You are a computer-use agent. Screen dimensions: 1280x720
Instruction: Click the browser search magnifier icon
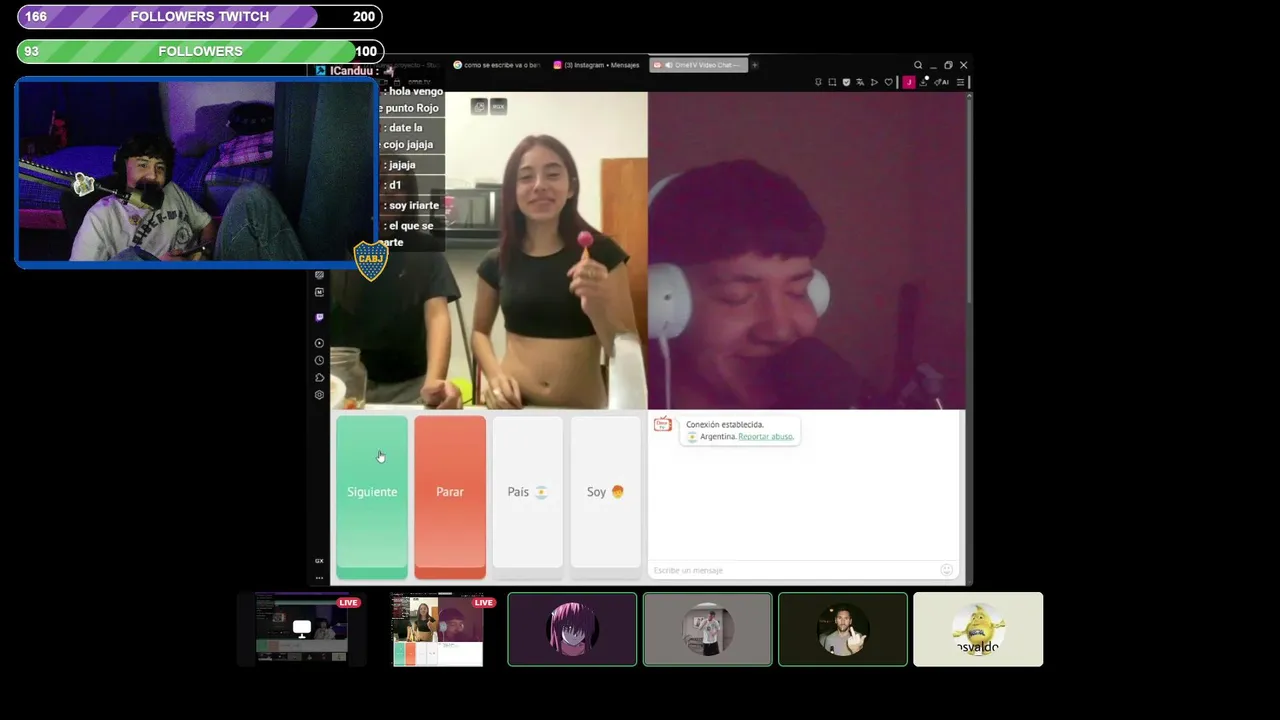point(918,65)
